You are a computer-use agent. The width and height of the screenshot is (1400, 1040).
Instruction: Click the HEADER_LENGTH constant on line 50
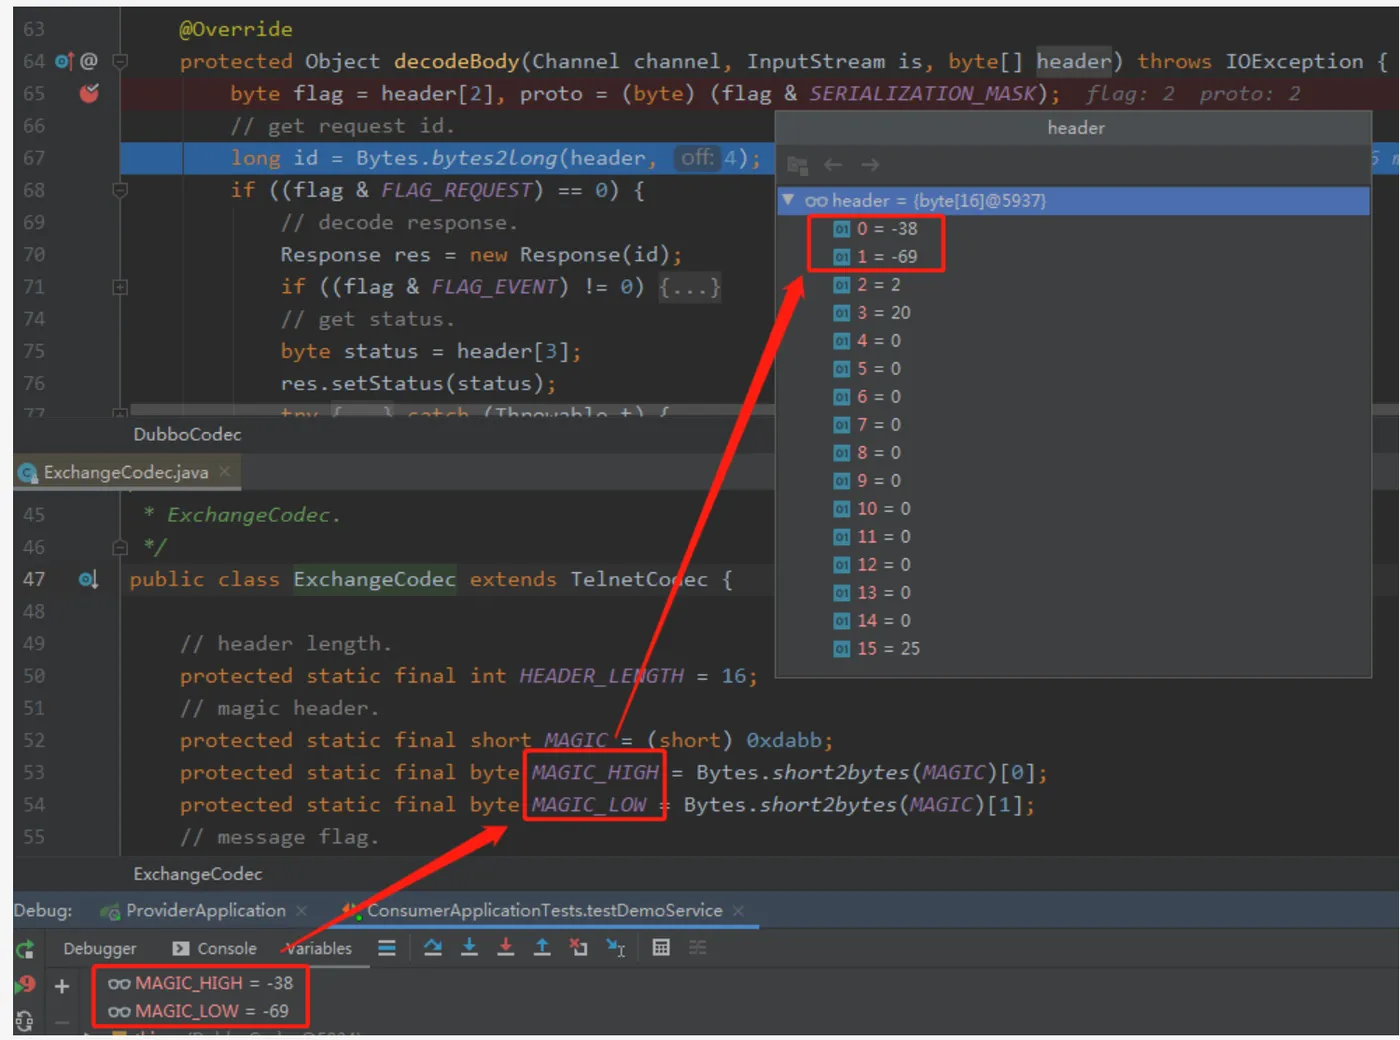tap(601, 676)
